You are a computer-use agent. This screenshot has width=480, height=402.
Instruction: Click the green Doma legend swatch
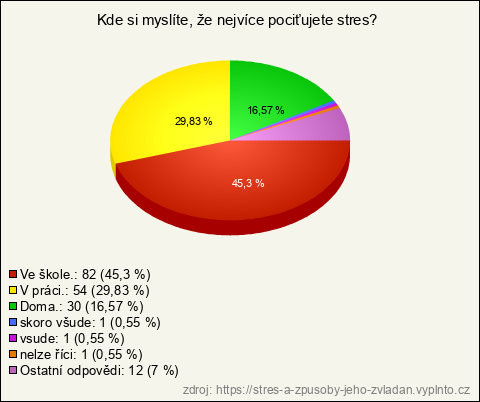pos(13,306)
